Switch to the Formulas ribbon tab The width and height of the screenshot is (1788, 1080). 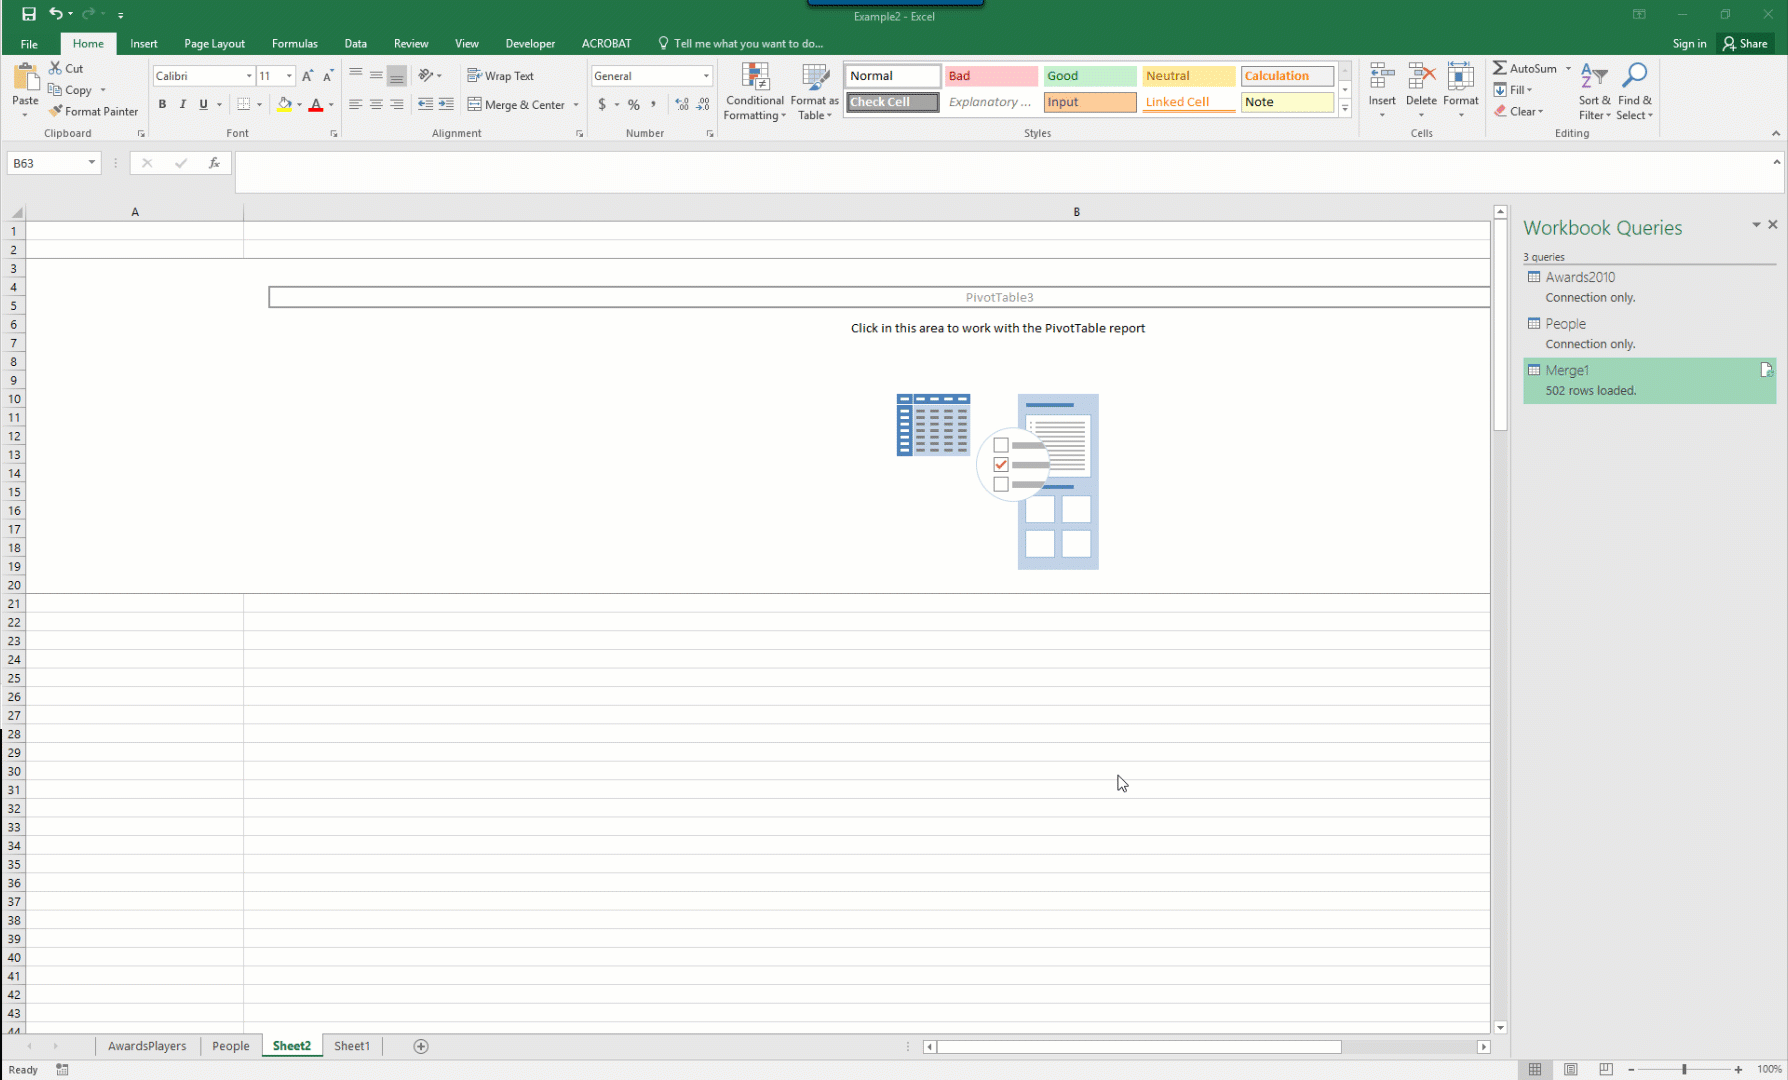(295, 44)
